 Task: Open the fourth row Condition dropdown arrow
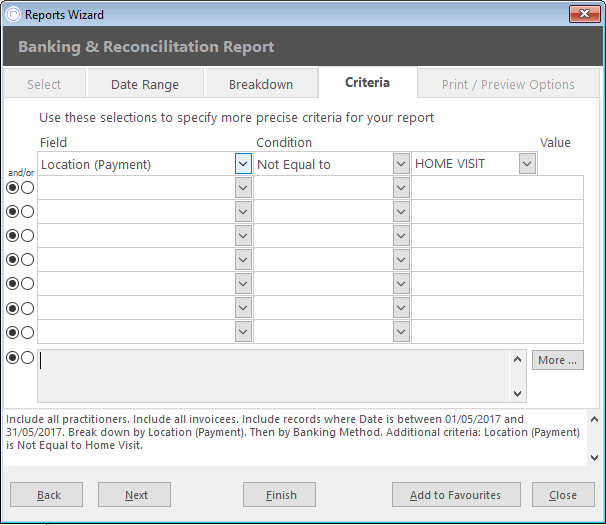tap(401, 236)
